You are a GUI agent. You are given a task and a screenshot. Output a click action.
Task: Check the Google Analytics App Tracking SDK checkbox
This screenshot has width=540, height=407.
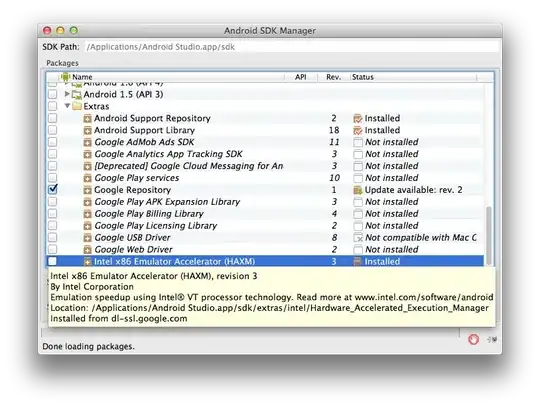(53, 154)
